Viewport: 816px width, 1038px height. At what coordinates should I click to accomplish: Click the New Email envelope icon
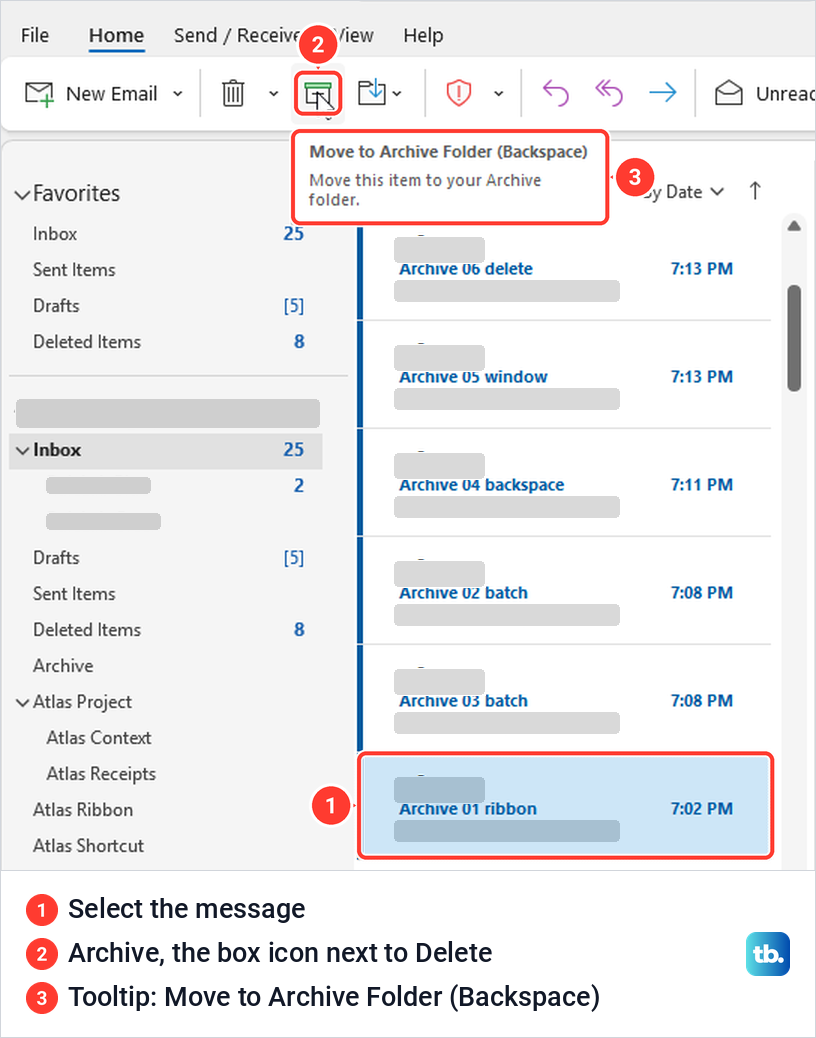39,94
